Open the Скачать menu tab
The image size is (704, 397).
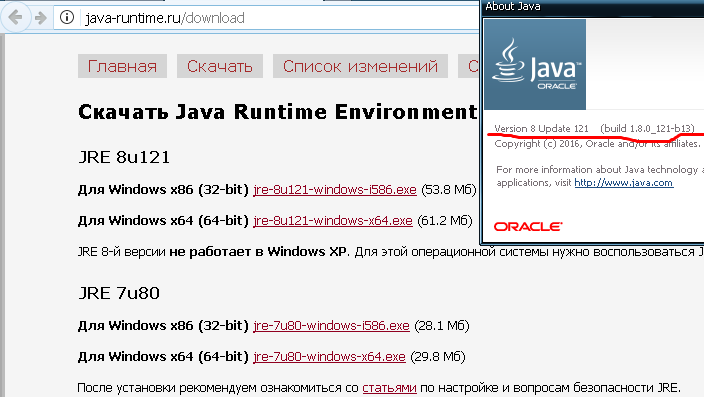point(220,66)
